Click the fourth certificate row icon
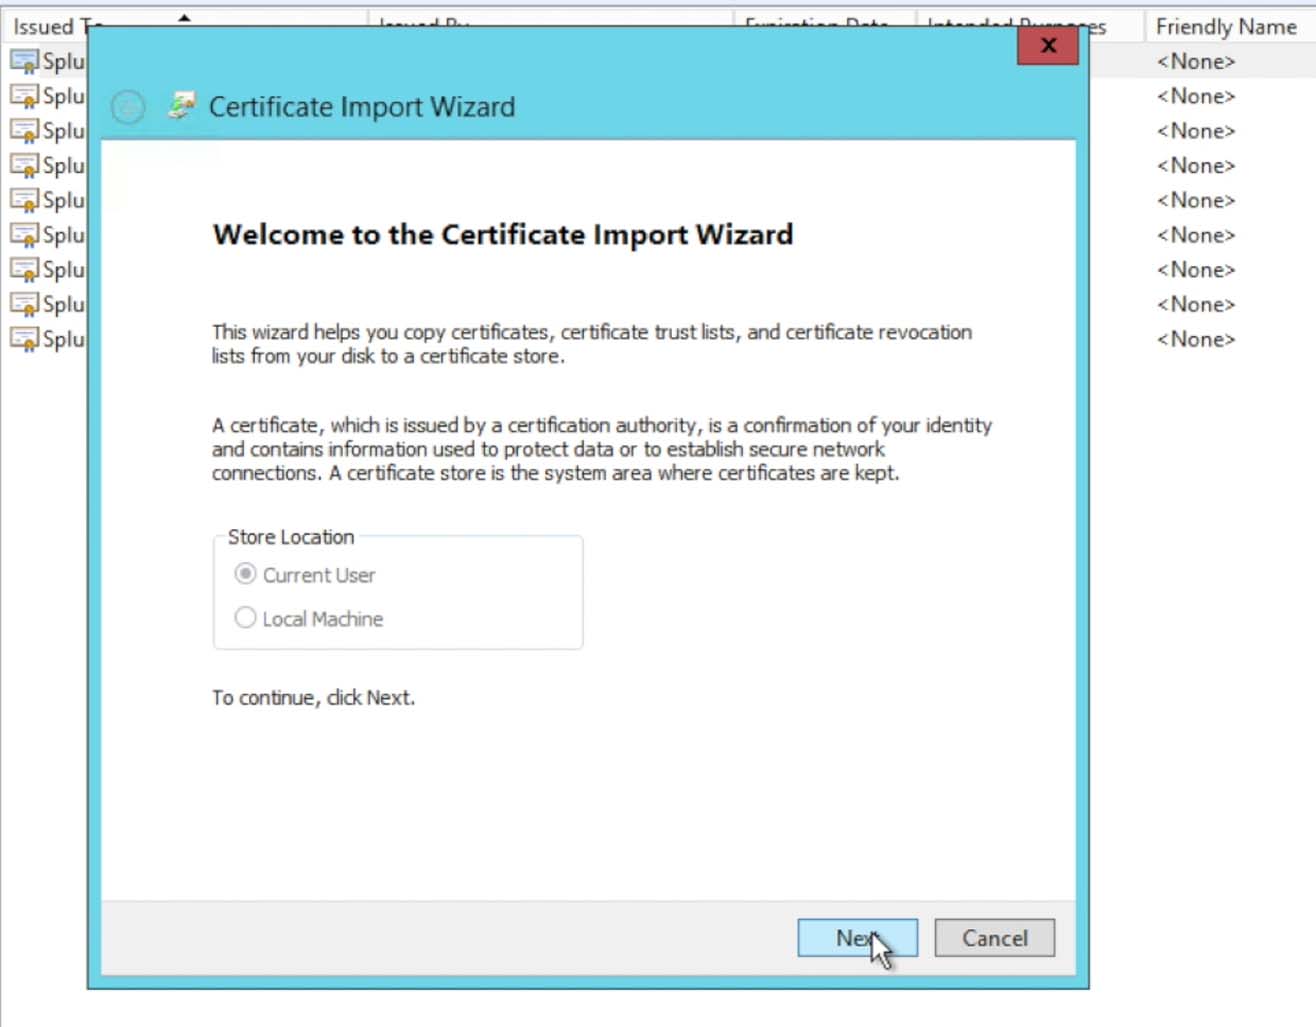The height and width of the screenshot is (1027, 1316). [x=24, y=165]
